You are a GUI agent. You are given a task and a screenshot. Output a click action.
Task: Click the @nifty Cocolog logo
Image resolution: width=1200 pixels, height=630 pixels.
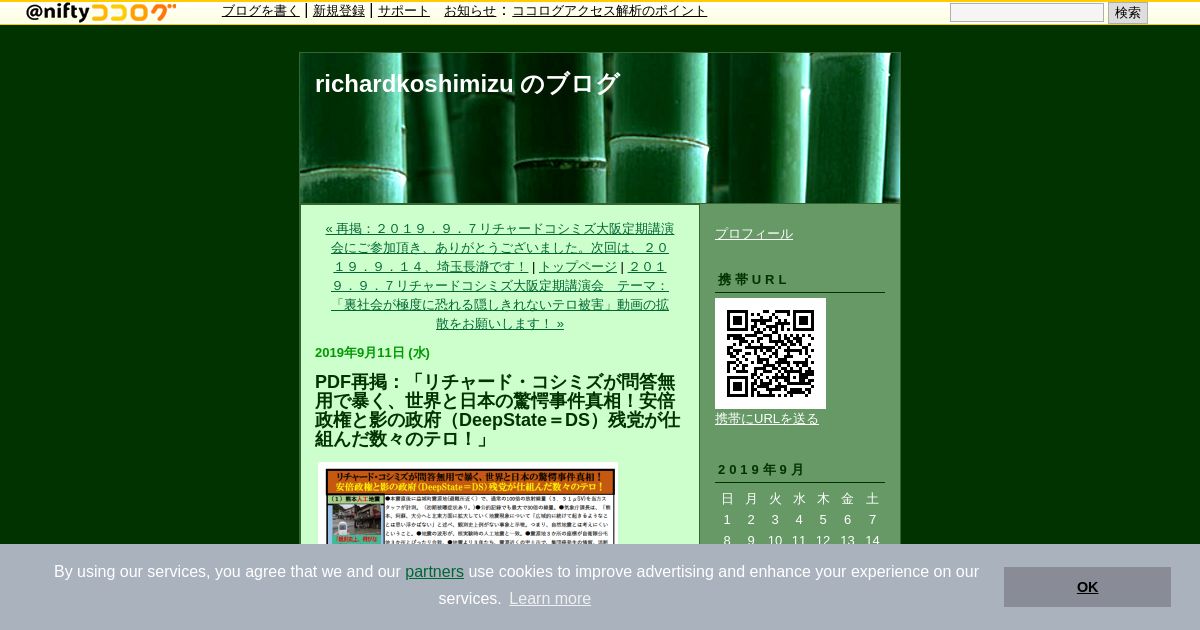pyautogui.click(x=101, y=12)
